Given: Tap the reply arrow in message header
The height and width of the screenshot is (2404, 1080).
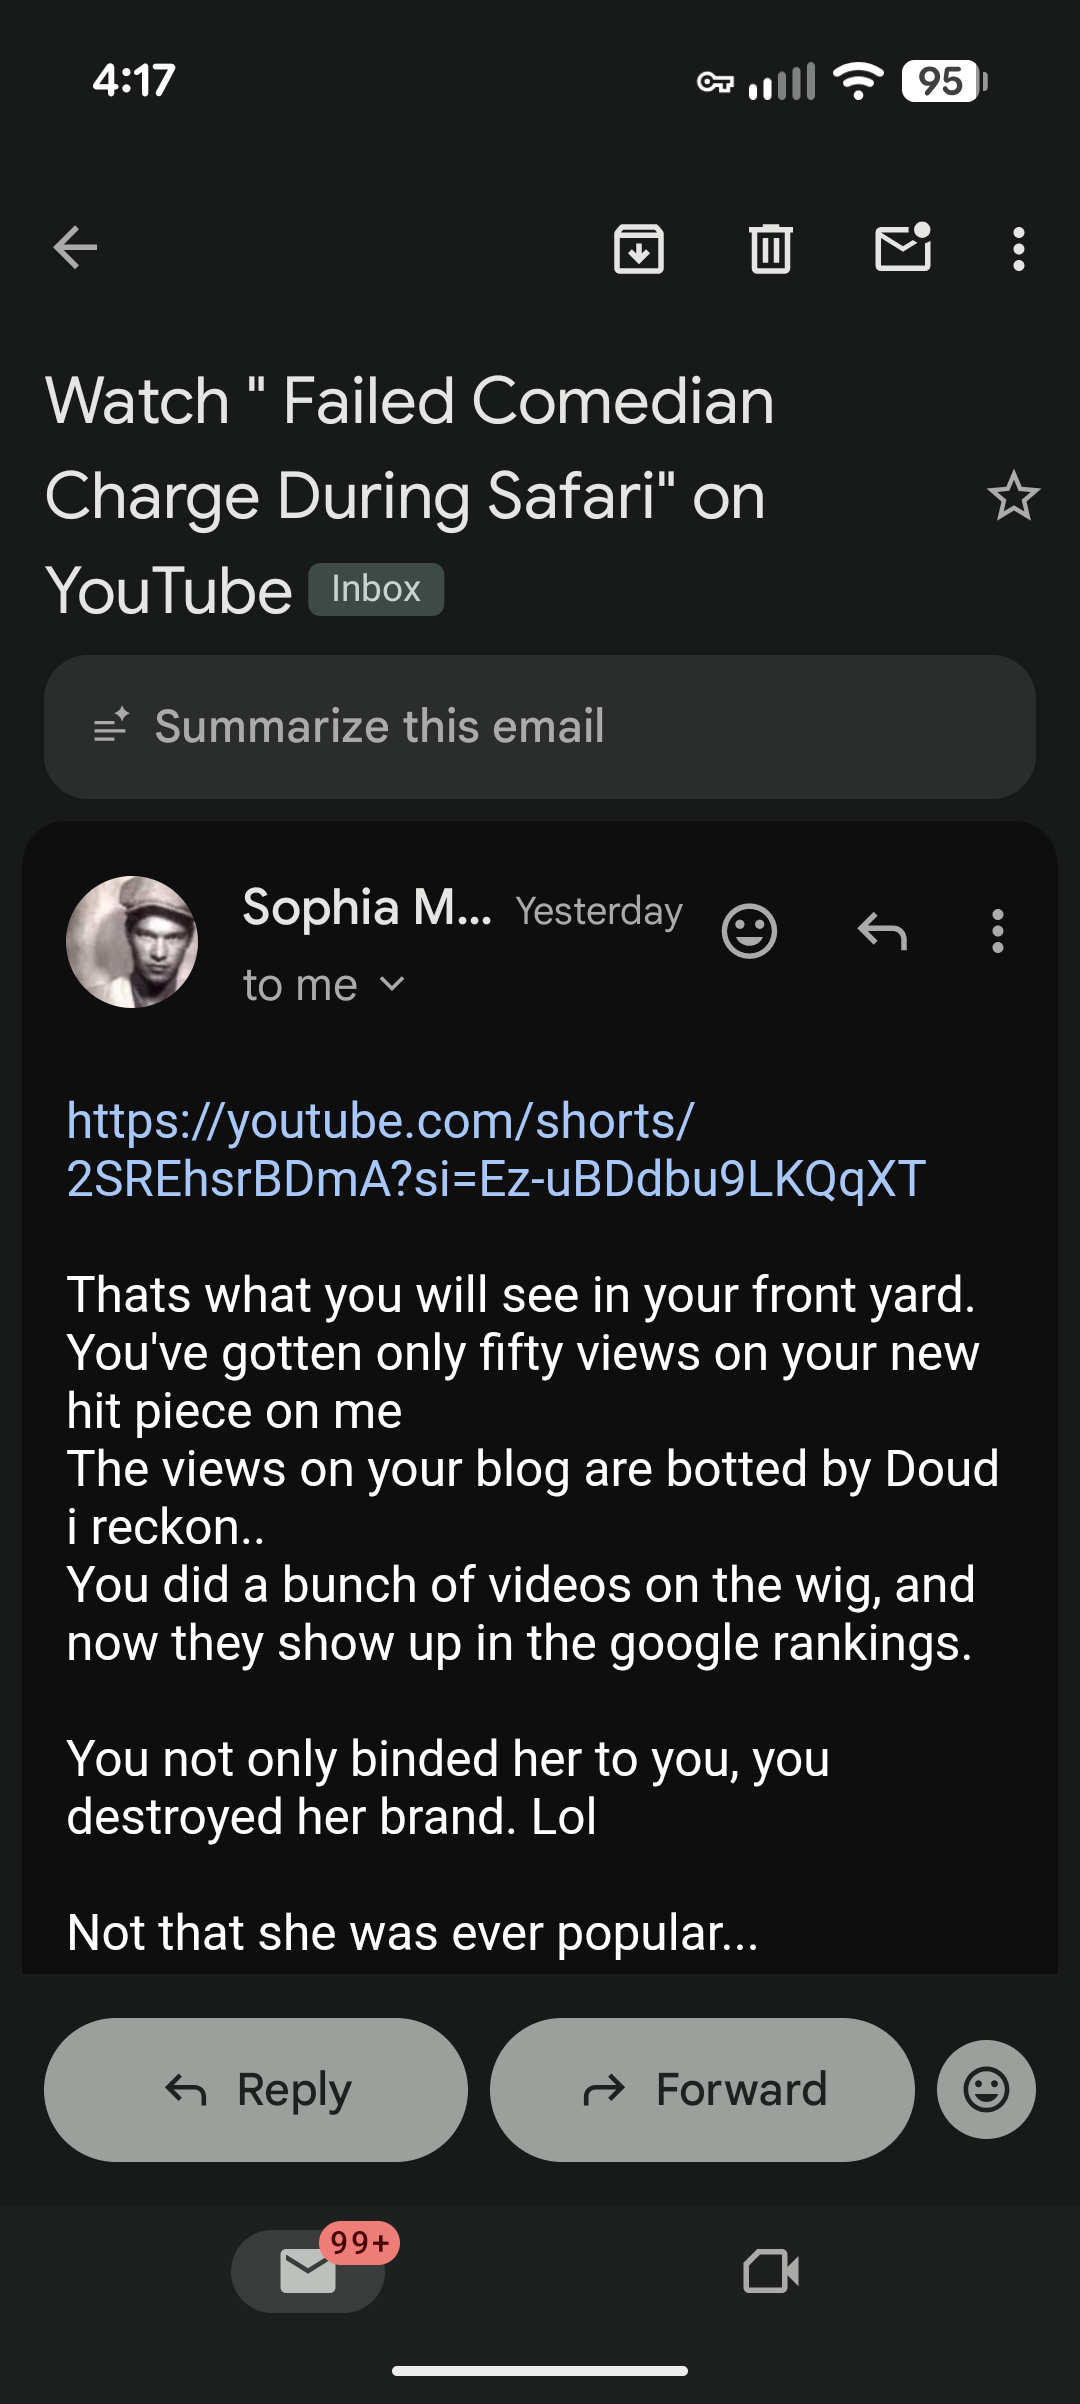Looking at the screenshot, I should [882, 931].
